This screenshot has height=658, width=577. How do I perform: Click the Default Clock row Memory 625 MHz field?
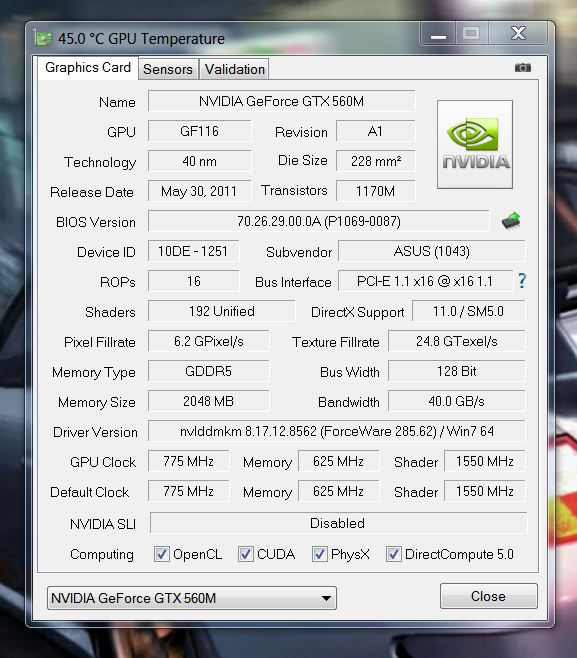coord(338,491)
